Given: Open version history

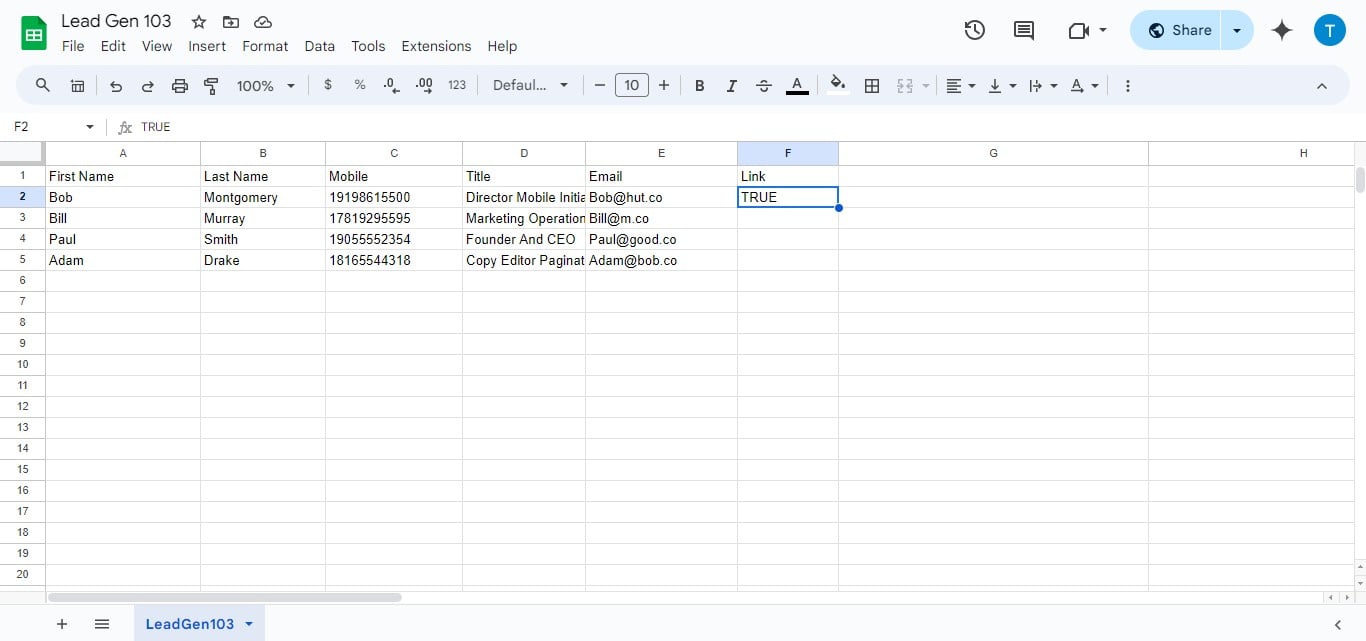Looking at the screenshot, I should [x=974, y=30].
